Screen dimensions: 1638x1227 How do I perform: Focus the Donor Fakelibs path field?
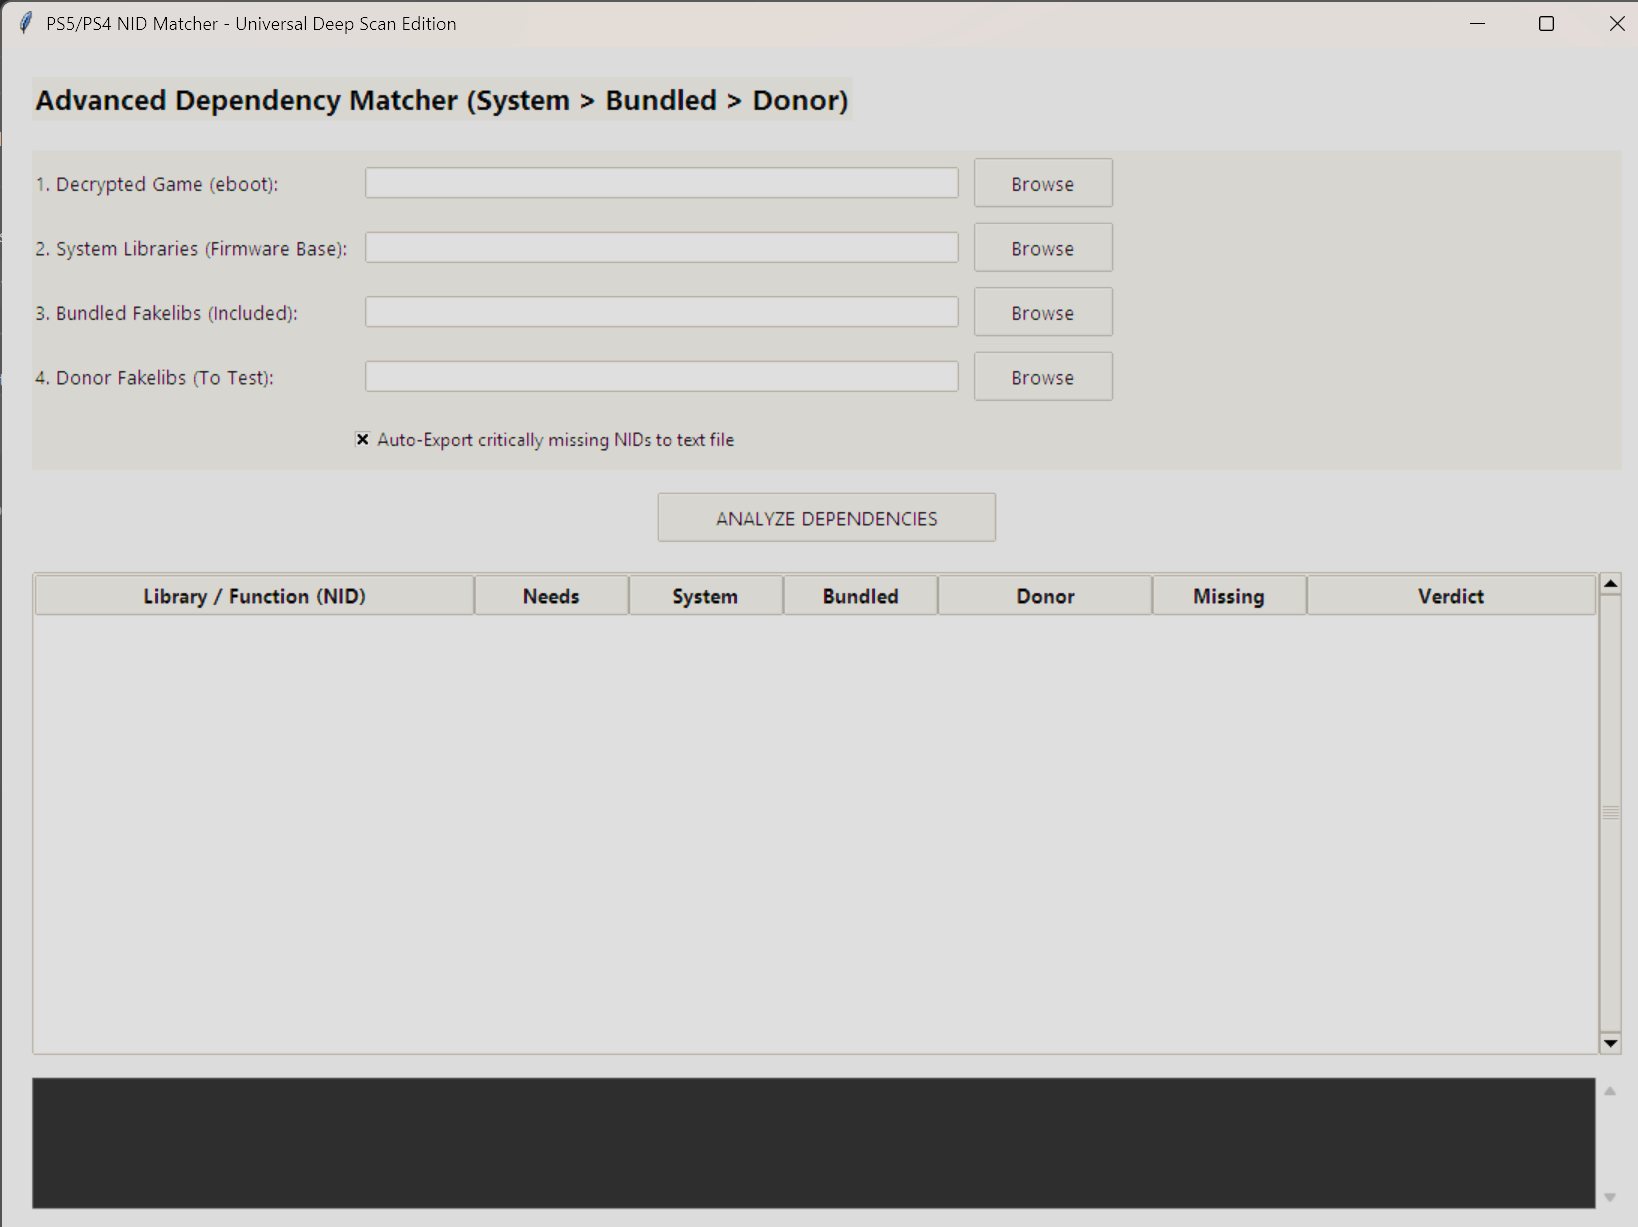coord(661,377)
